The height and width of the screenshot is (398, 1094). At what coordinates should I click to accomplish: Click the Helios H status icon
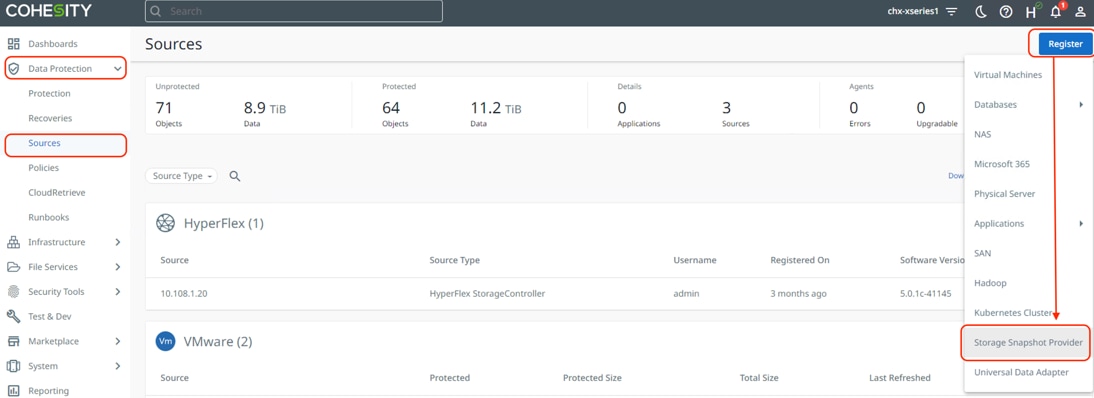point(1033,11)
